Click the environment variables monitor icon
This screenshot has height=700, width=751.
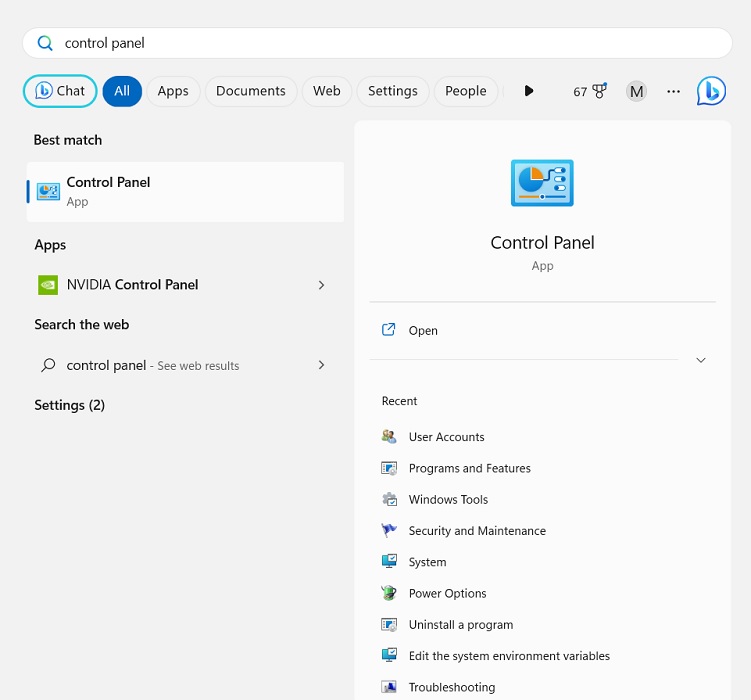(x=389, y=655)
